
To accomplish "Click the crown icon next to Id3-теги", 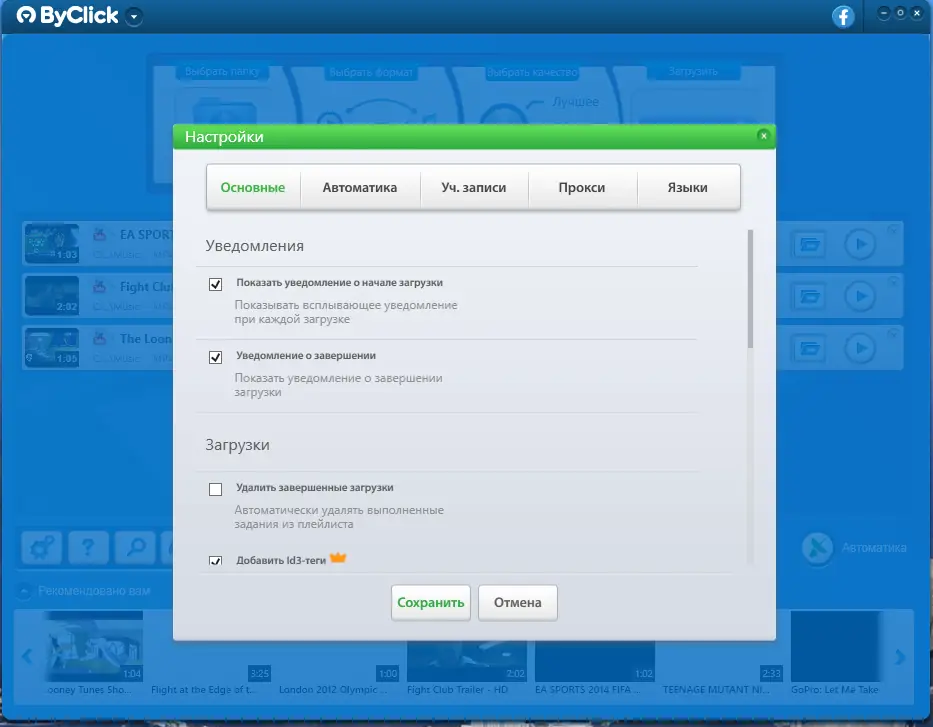I will click(338, 559).
